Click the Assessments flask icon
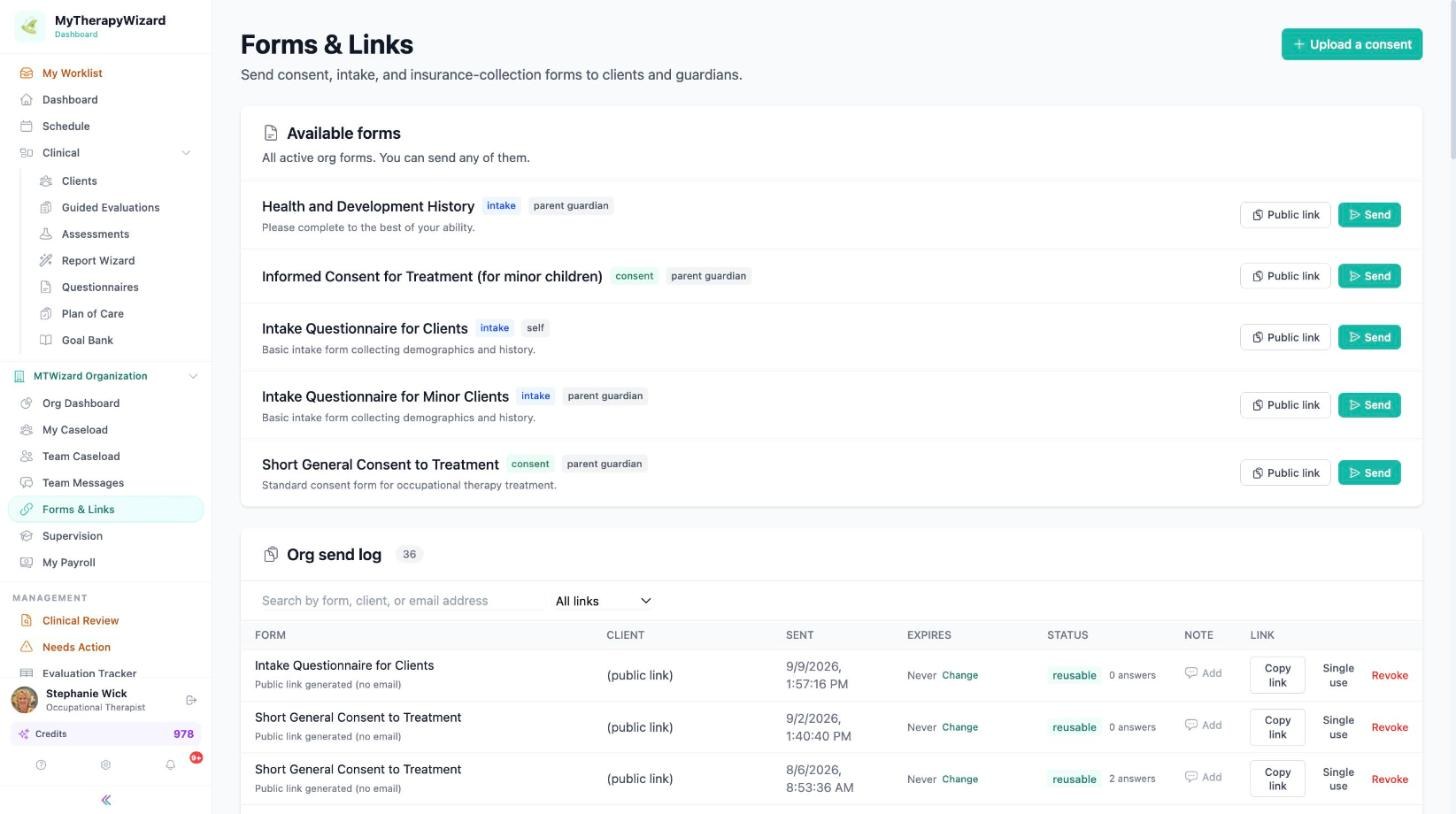Screen dimensions: 1456x814 46,234
